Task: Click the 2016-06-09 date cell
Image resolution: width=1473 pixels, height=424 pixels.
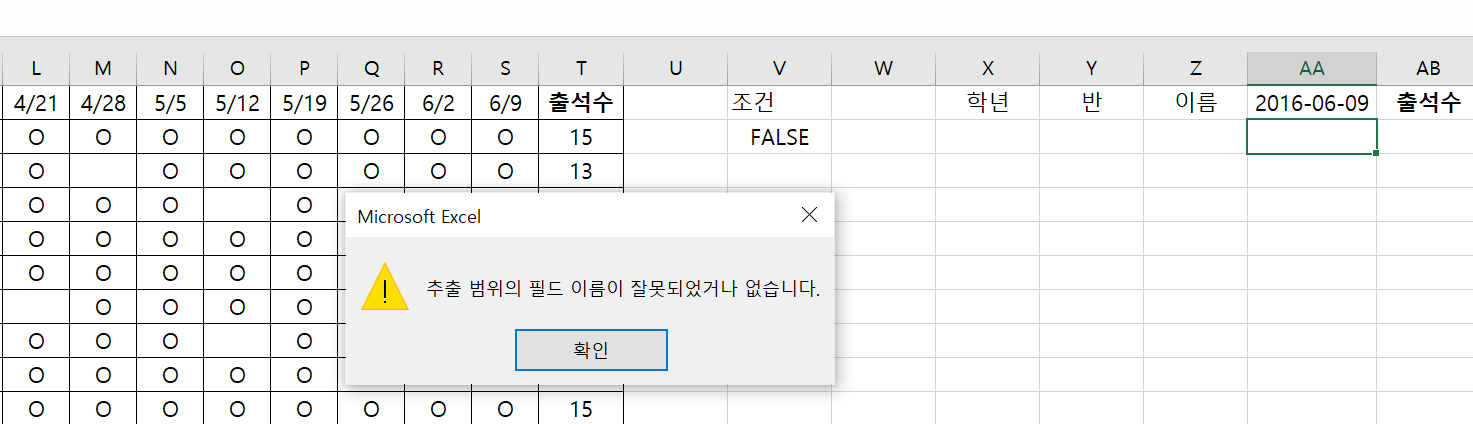Action: (1311, 103)
